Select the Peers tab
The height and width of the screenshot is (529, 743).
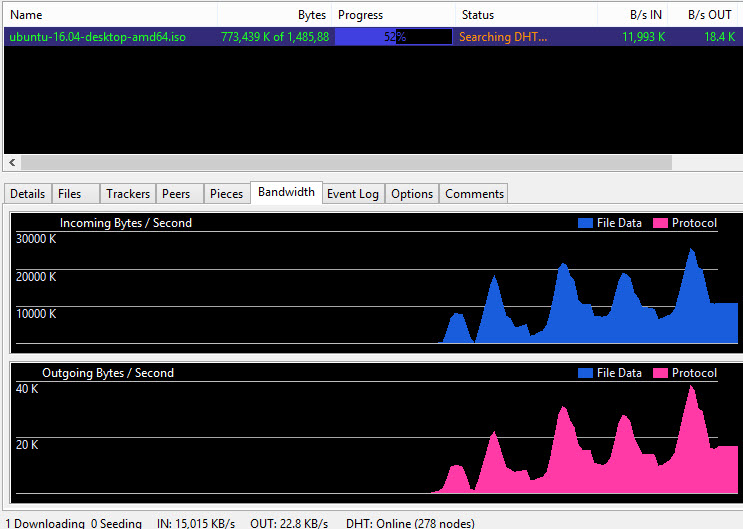pyautogui.click(x=180, y=194)
